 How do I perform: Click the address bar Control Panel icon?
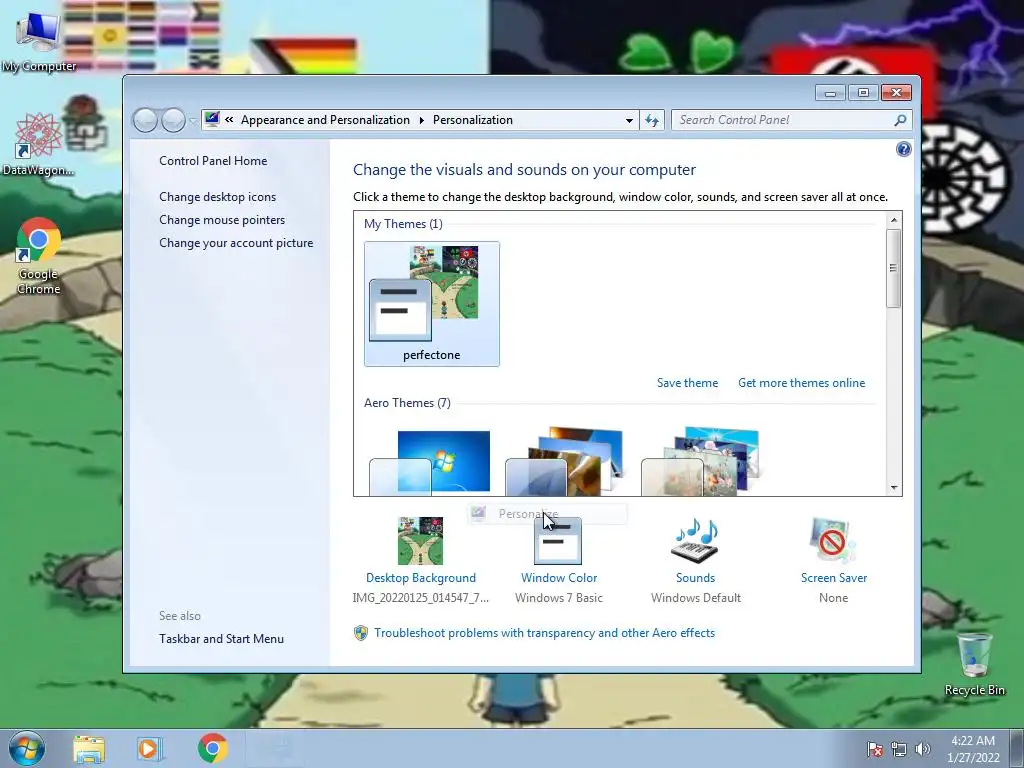pos(212,120)
